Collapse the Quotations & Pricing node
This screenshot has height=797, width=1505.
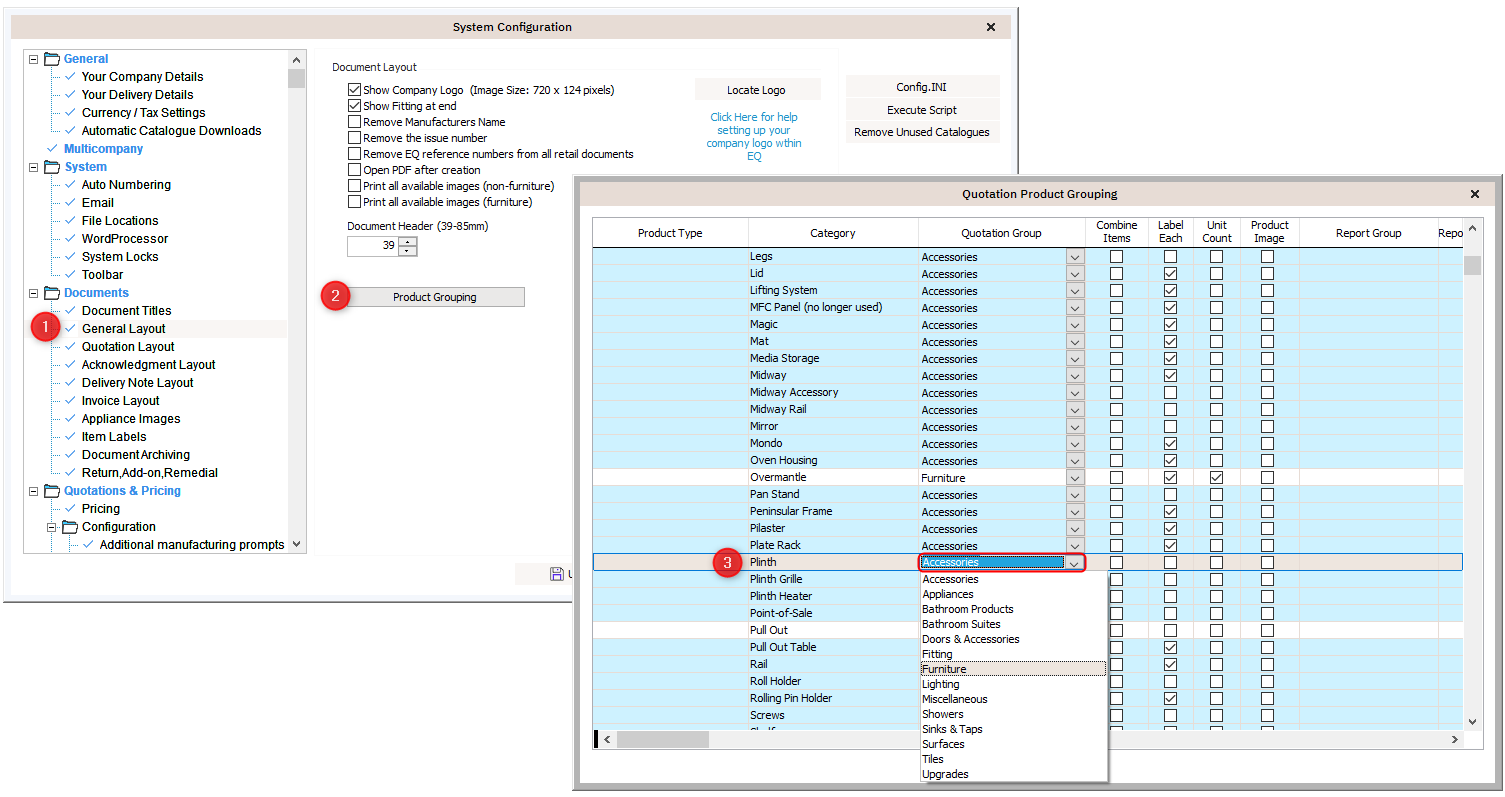33,491
